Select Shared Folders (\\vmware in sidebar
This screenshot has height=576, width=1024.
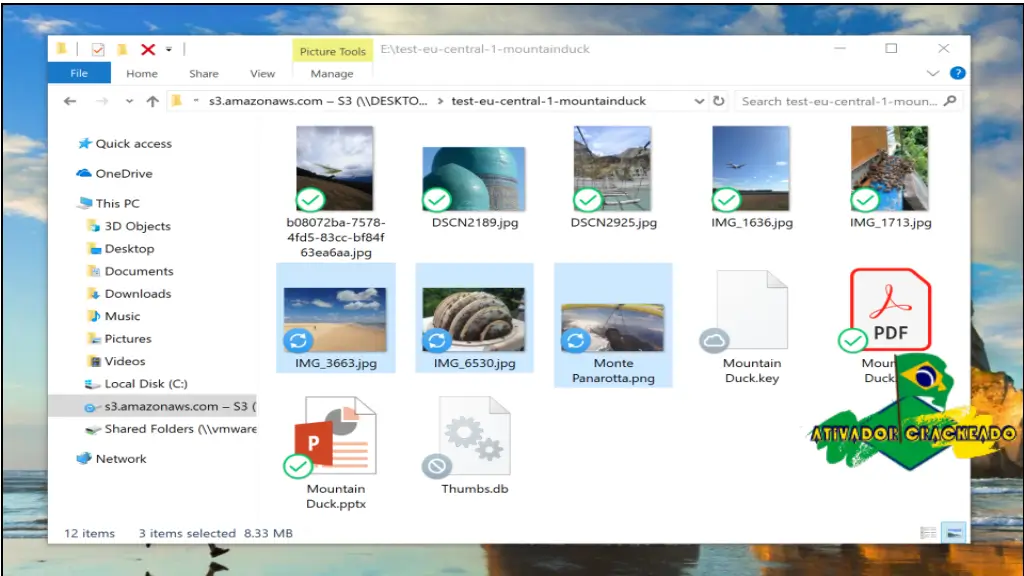[x=171, y=429]
